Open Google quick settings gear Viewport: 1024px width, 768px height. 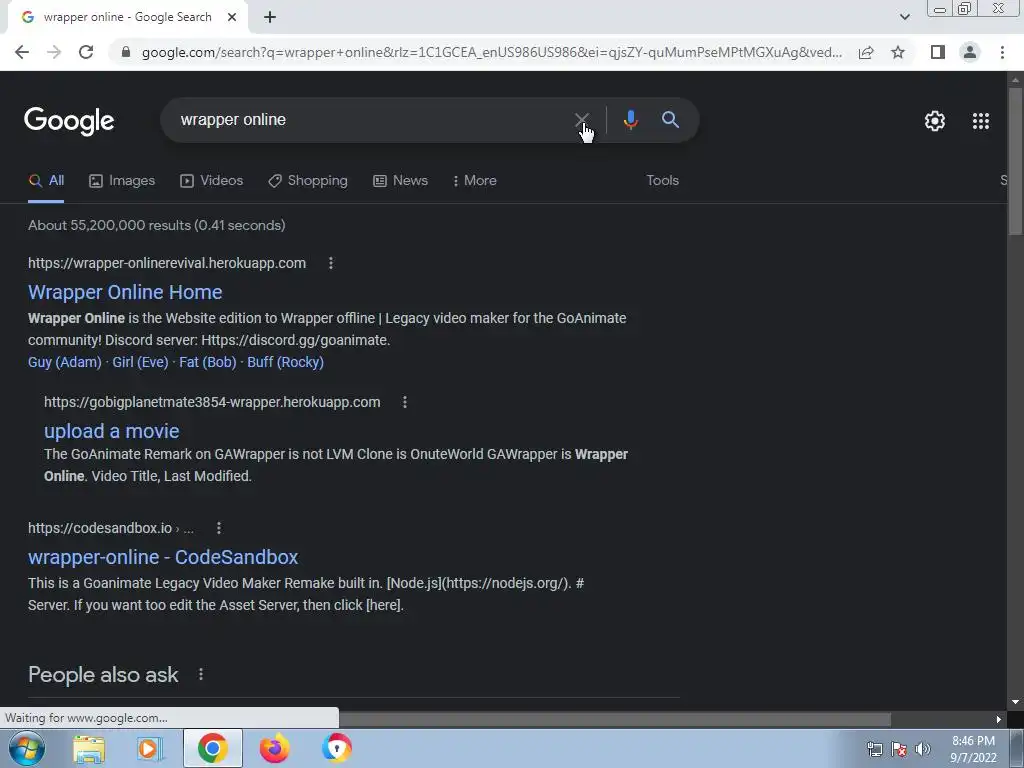[x=935, y=121]
